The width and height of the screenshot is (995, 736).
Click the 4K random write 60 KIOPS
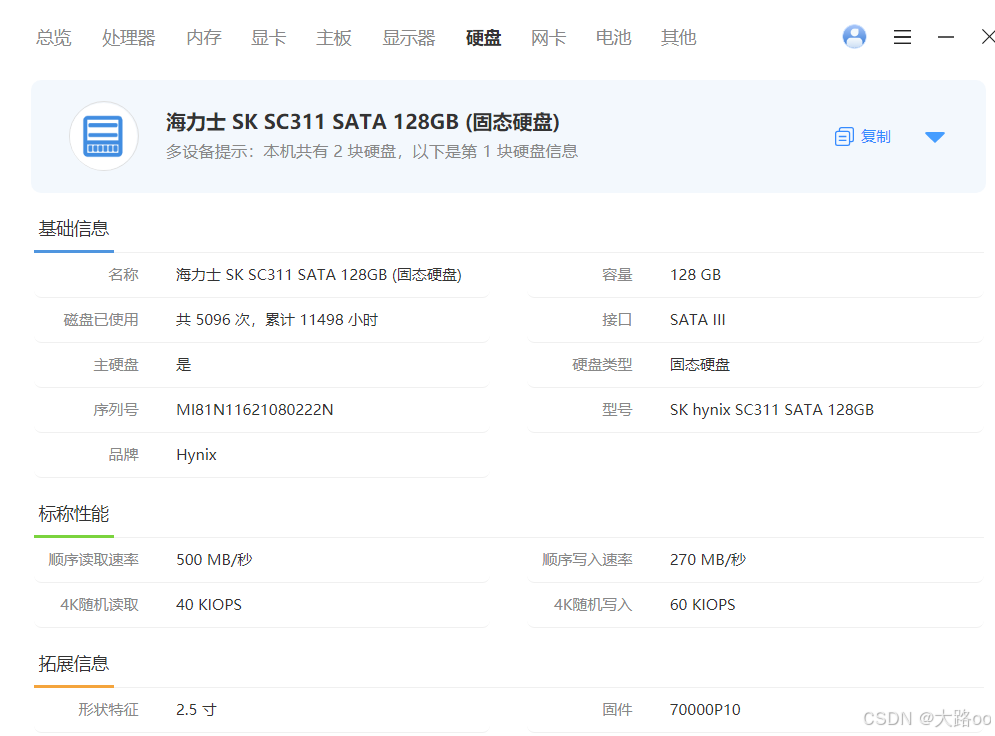702,605
